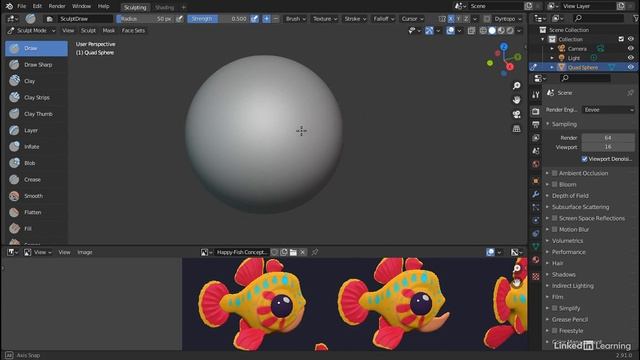This screenshot has height=360, width=640.
Task: Enable the Ambient Occlusion checkbox
Action: [x=555, y=173]
